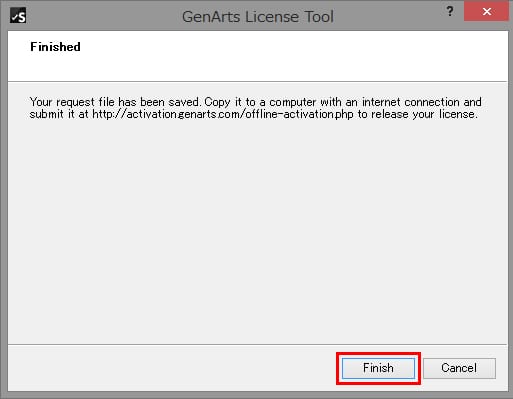Image resolution: width=513 pixels, height=399 pixels.
Task: Click the word 'Copy' in the instructions
Action: click(217, 102)
